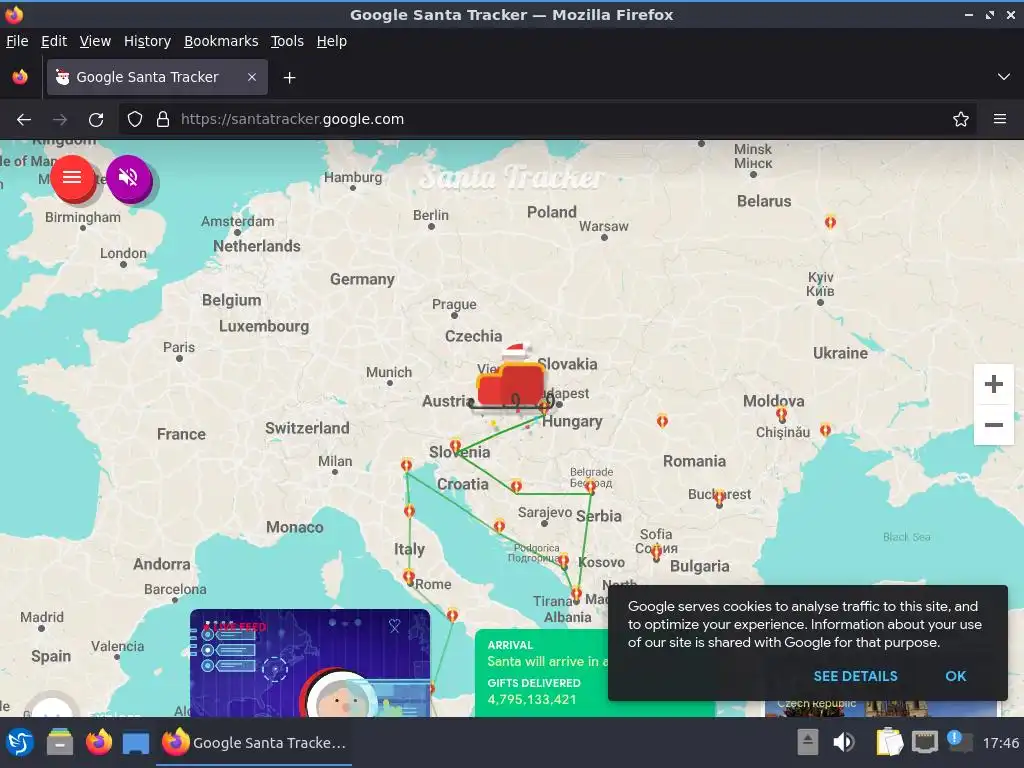Click the ARRIVAL info card

tap(542, 673)
